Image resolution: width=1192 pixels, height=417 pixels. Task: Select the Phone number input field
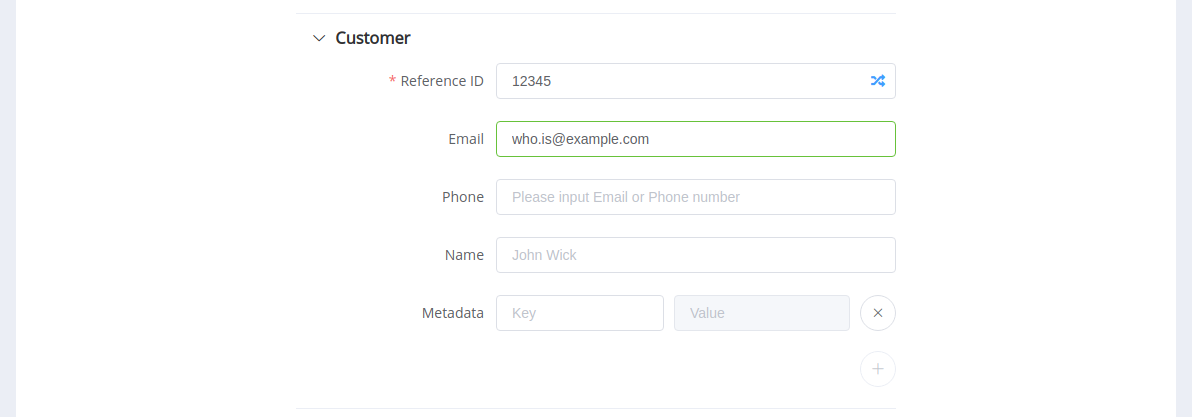[696, 197]
